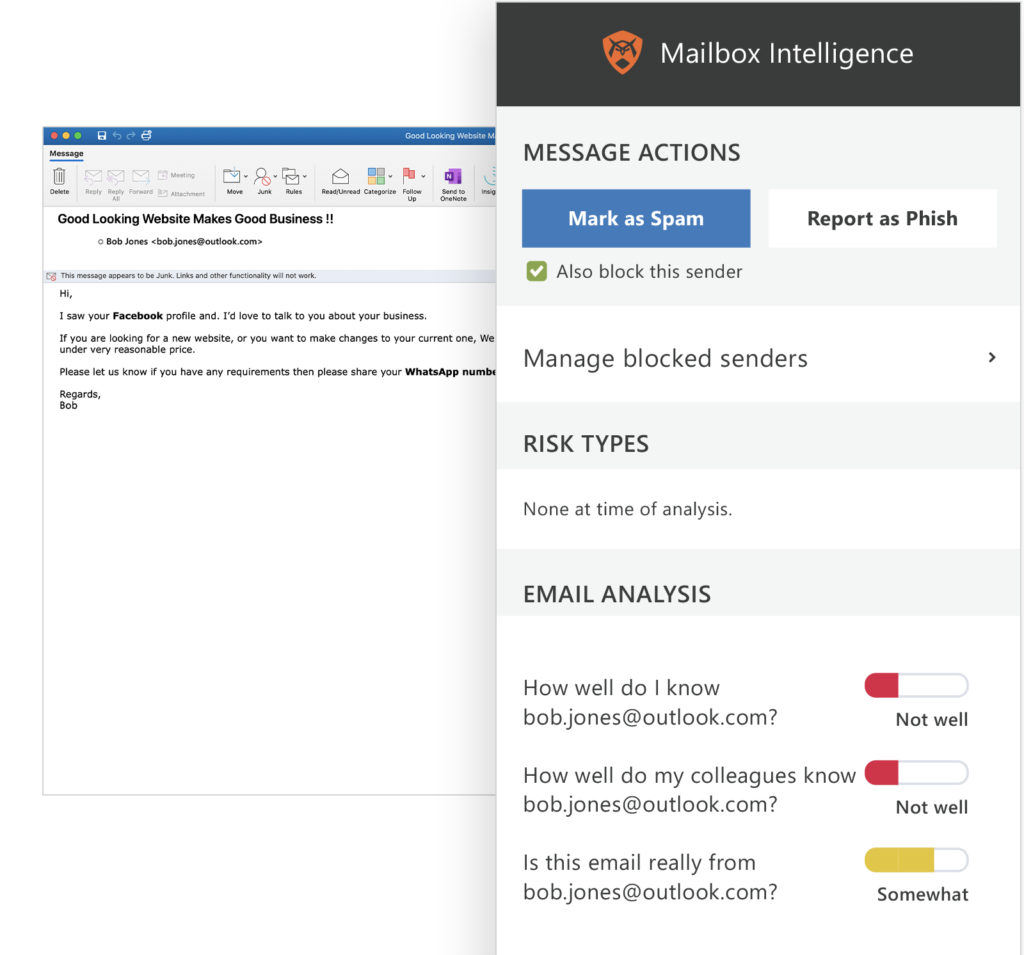
Task: Click sender Bob Jones email address
Action: (206, 242)
